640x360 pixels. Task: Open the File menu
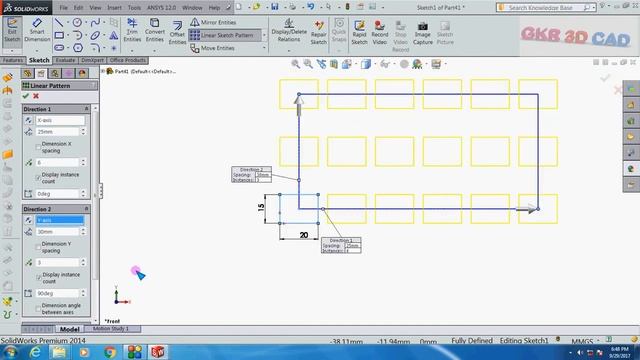pos(63,7)
